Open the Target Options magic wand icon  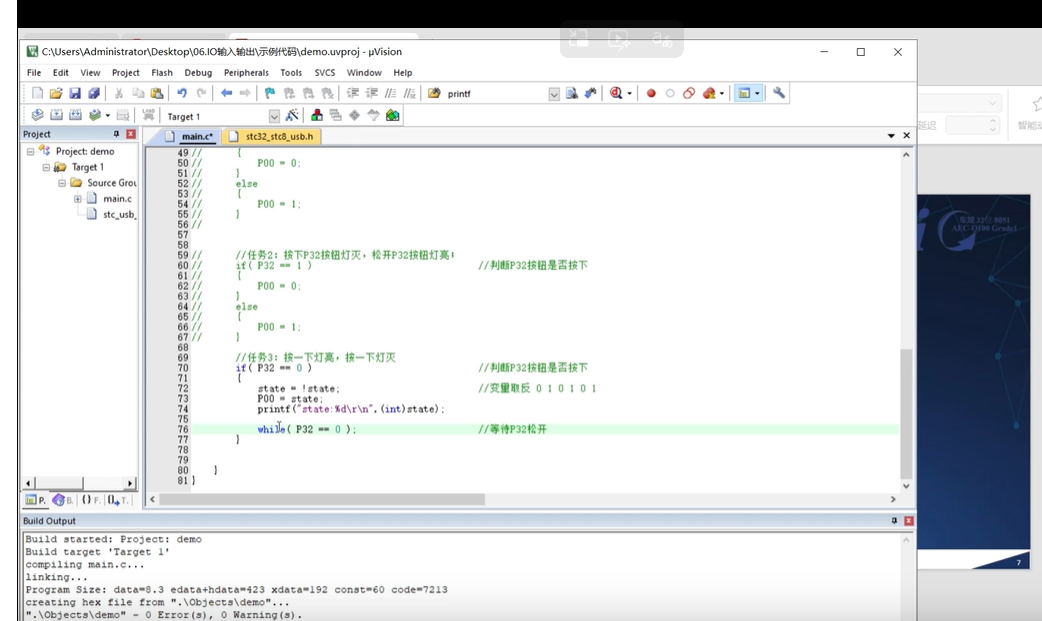point(292,116)
